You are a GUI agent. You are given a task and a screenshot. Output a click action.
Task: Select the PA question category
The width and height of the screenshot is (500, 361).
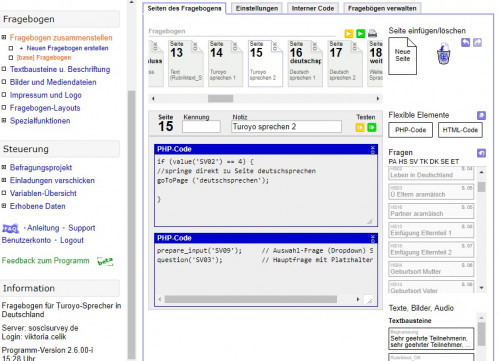393,162
